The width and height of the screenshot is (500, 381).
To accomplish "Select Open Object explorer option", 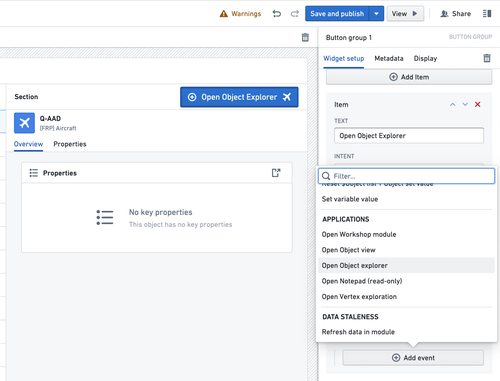I will click(406, 266).
